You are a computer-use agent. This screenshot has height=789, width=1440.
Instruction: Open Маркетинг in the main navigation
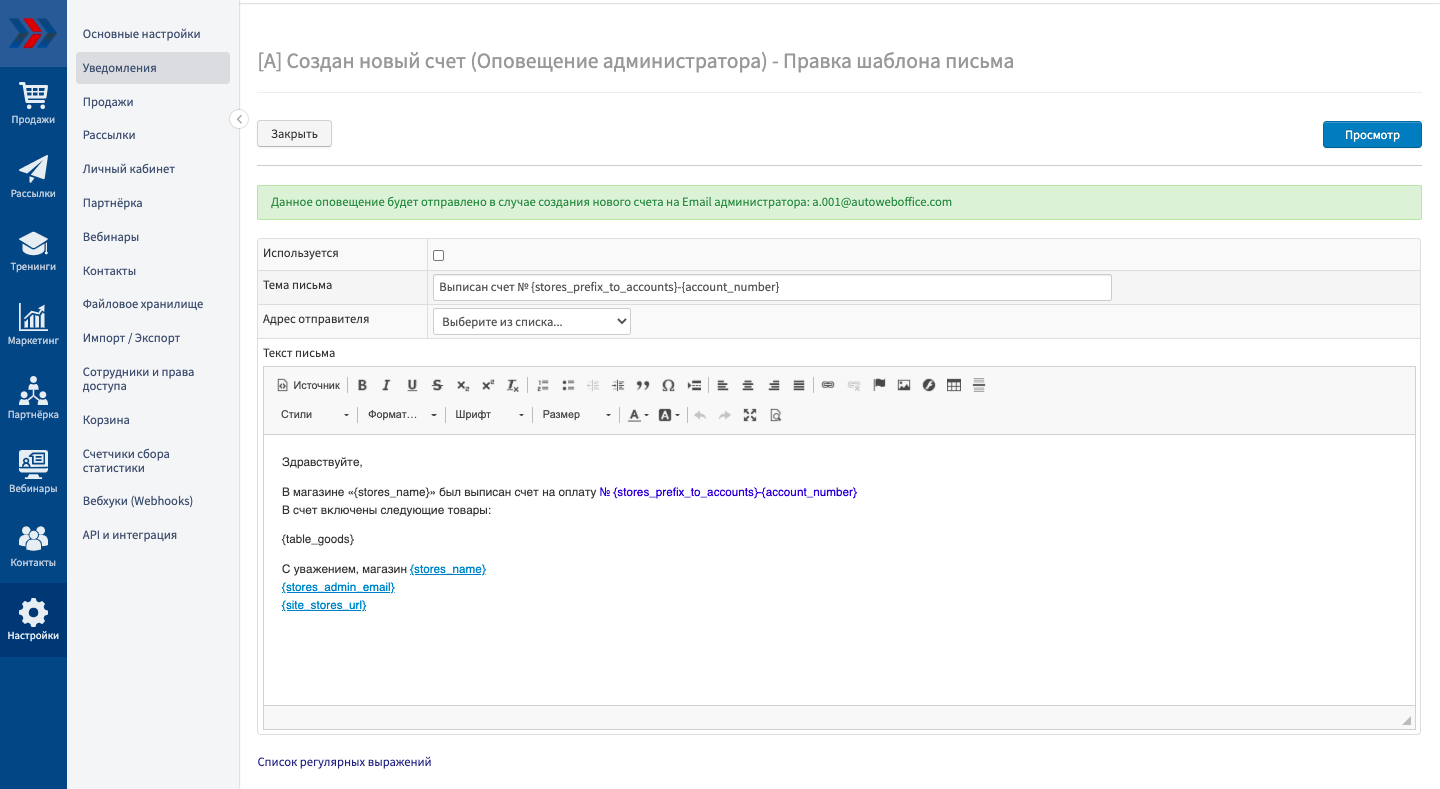coord(33,325)
